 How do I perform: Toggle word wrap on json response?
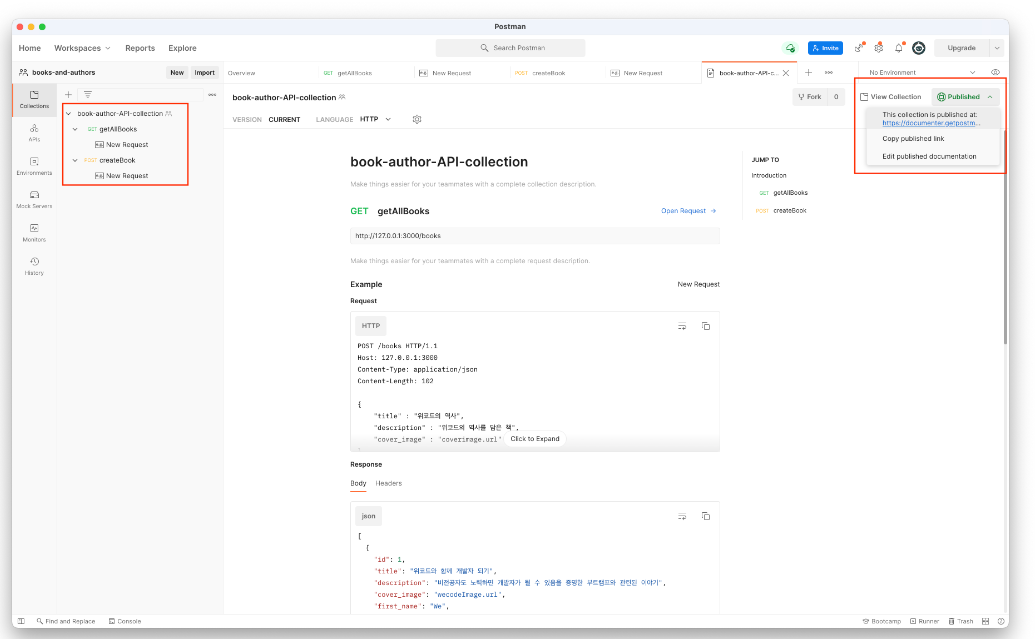[x=682, y=516]
